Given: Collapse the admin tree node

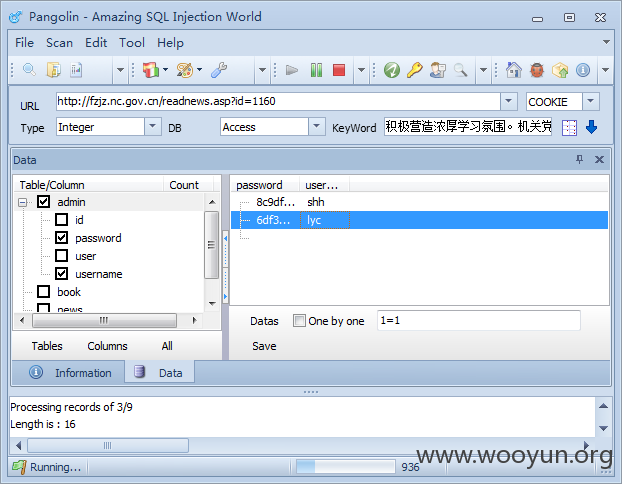Looking at the screenshot, I should [x=22, y=202].
